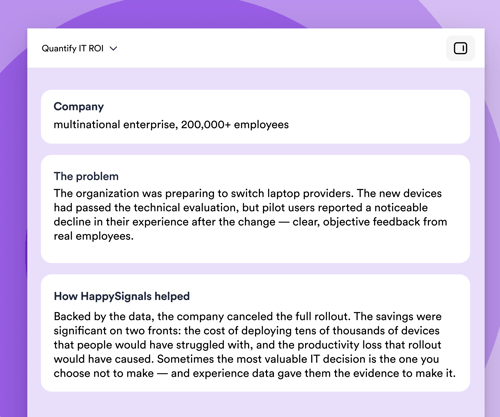Click the line ending 'objective feedback from'
The image size is (500, 417).
250,222
